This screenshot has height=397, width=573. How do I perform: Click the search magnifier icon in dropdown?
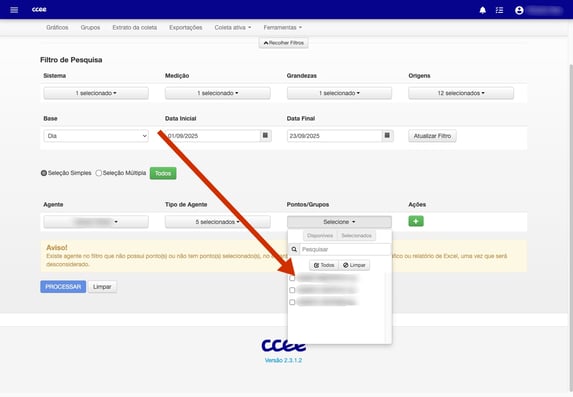294,249
